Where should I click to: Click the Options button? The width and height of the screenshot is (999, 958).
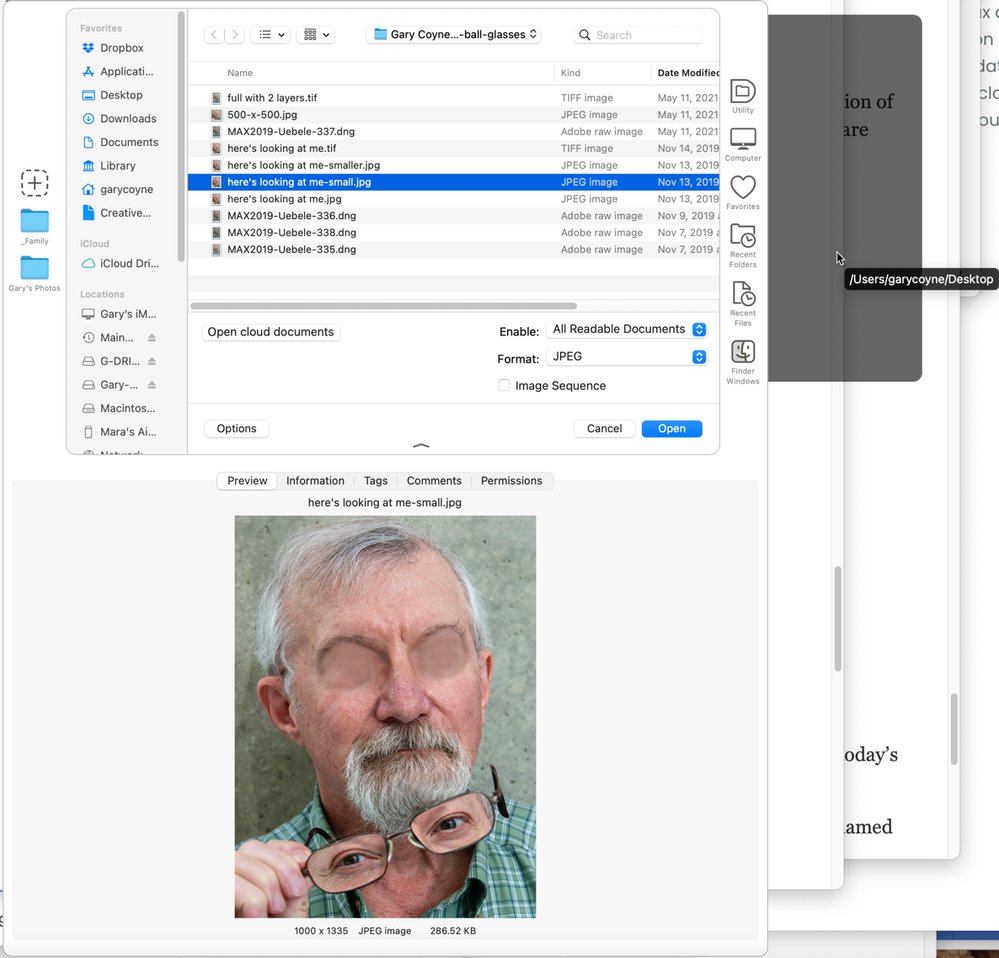pyautogui.click(x=236, y=429)
